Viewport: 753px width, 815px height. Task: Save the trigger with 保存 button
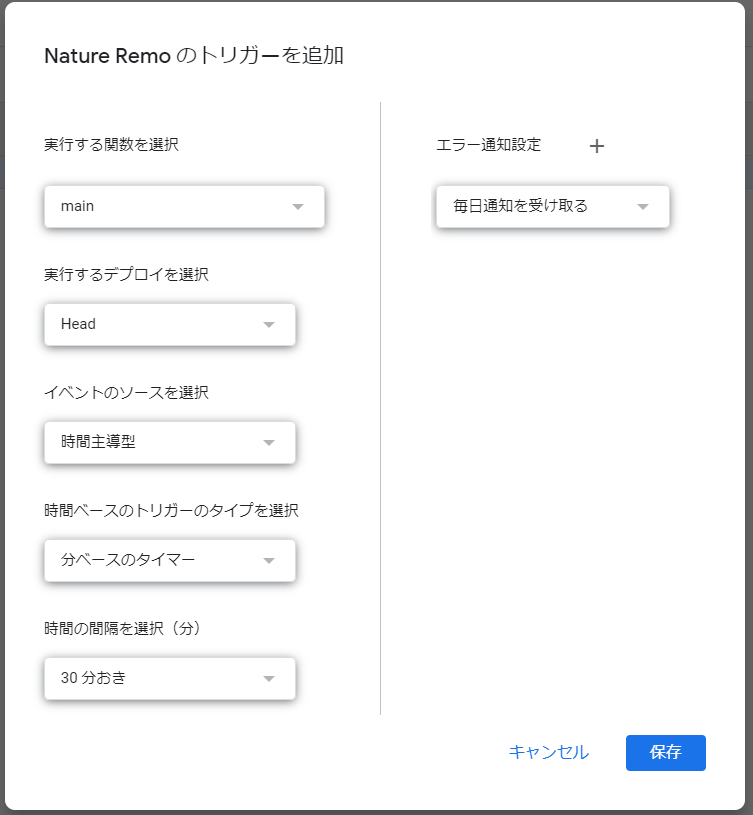(x=666, y=753)
